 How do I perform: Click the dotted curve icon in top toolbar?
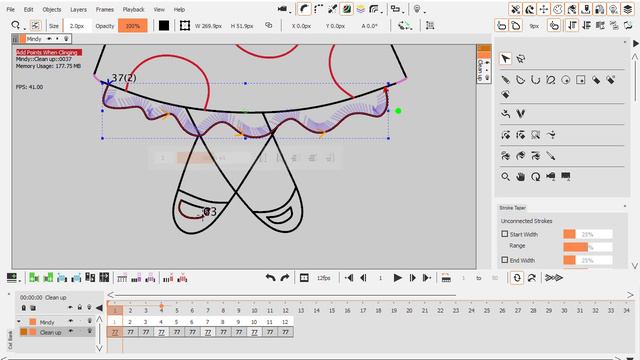318,9
